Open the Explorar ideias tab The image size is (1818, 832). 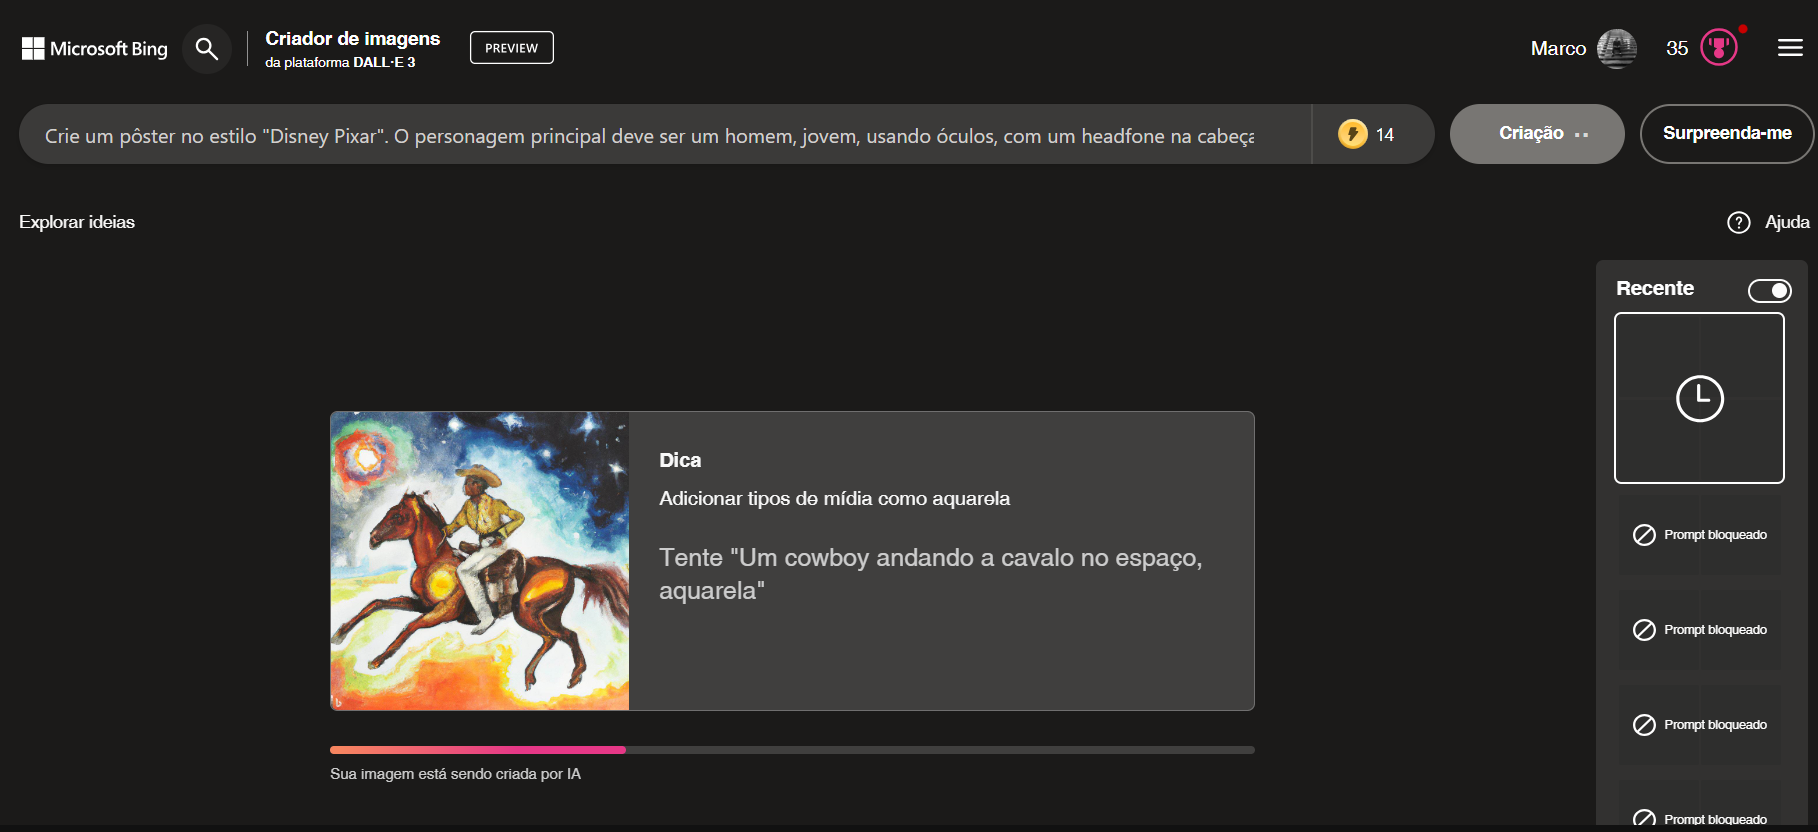pos(77,222)
